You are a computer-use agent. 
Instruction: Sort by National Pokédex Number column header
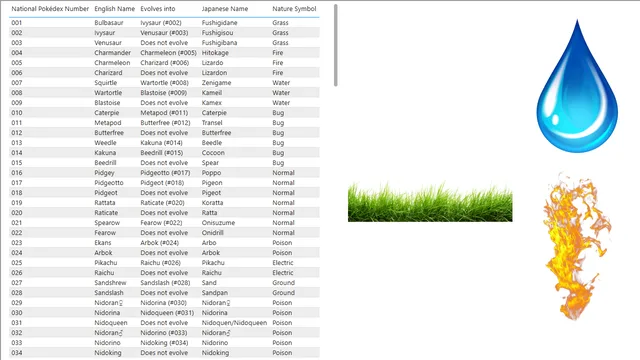[50, 9]
